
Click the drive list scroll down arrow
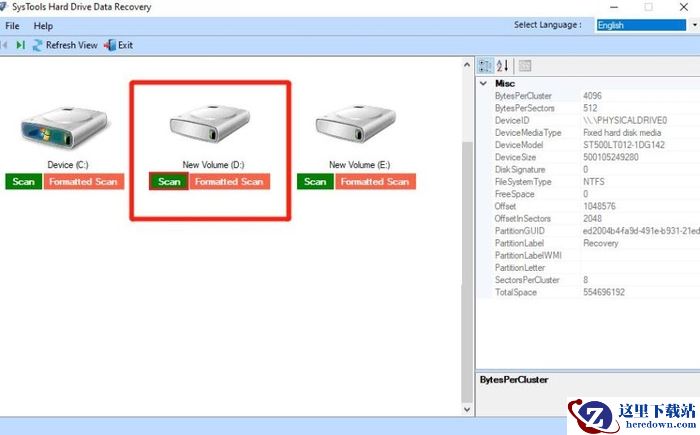[x=467, y=409]
